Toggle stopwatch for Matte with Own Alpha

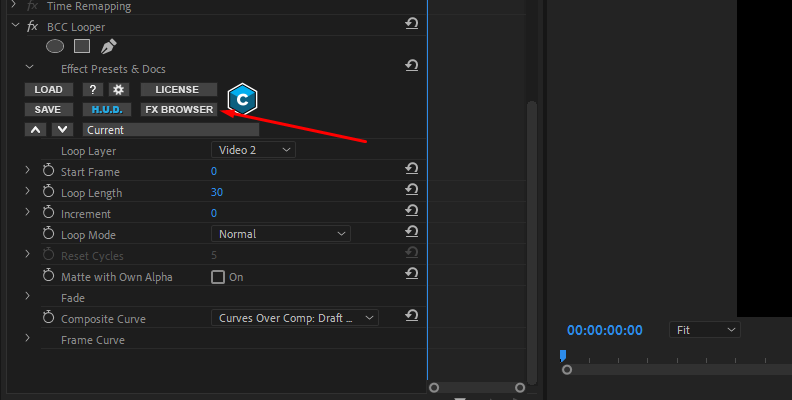click(x=48, y=275)
